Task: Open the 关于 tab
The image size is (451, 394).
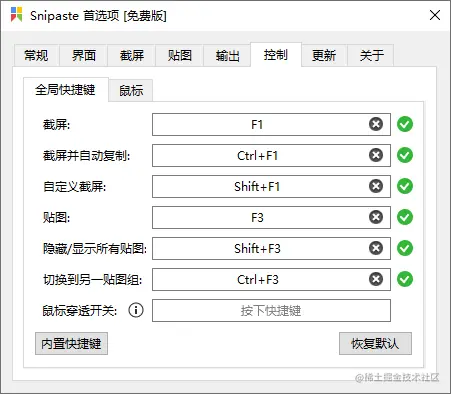Action: [x=371, y=55]
